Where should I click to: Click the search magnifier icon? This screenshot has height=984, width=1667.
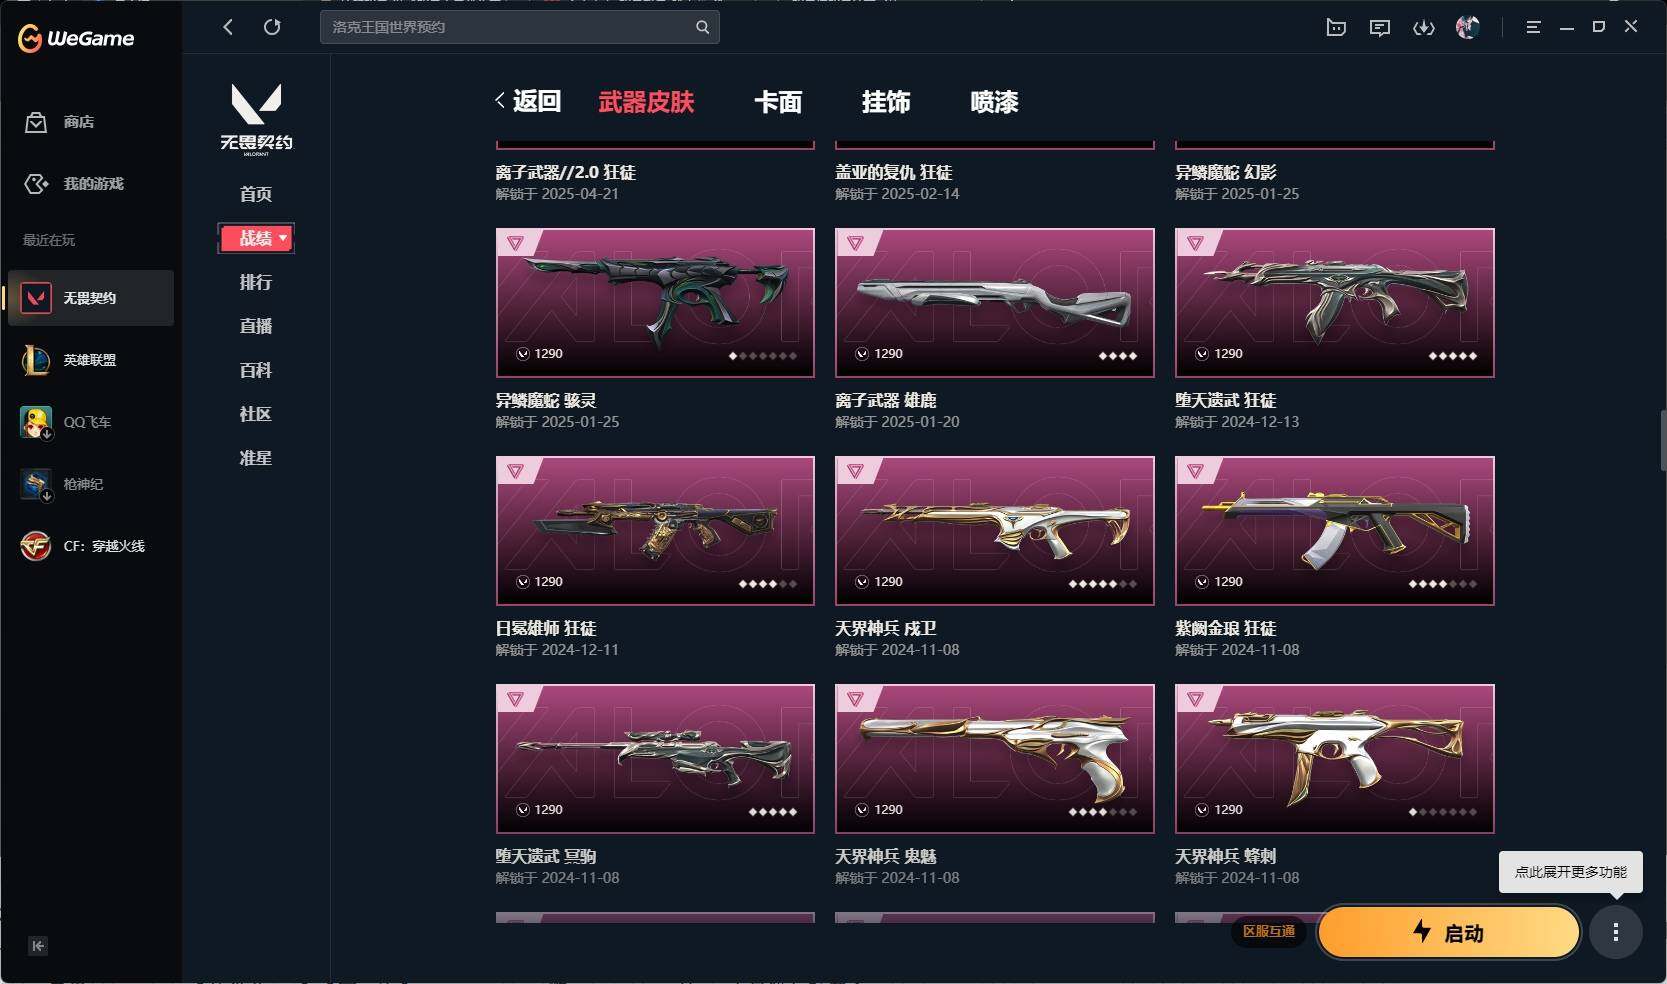(702, 27)
